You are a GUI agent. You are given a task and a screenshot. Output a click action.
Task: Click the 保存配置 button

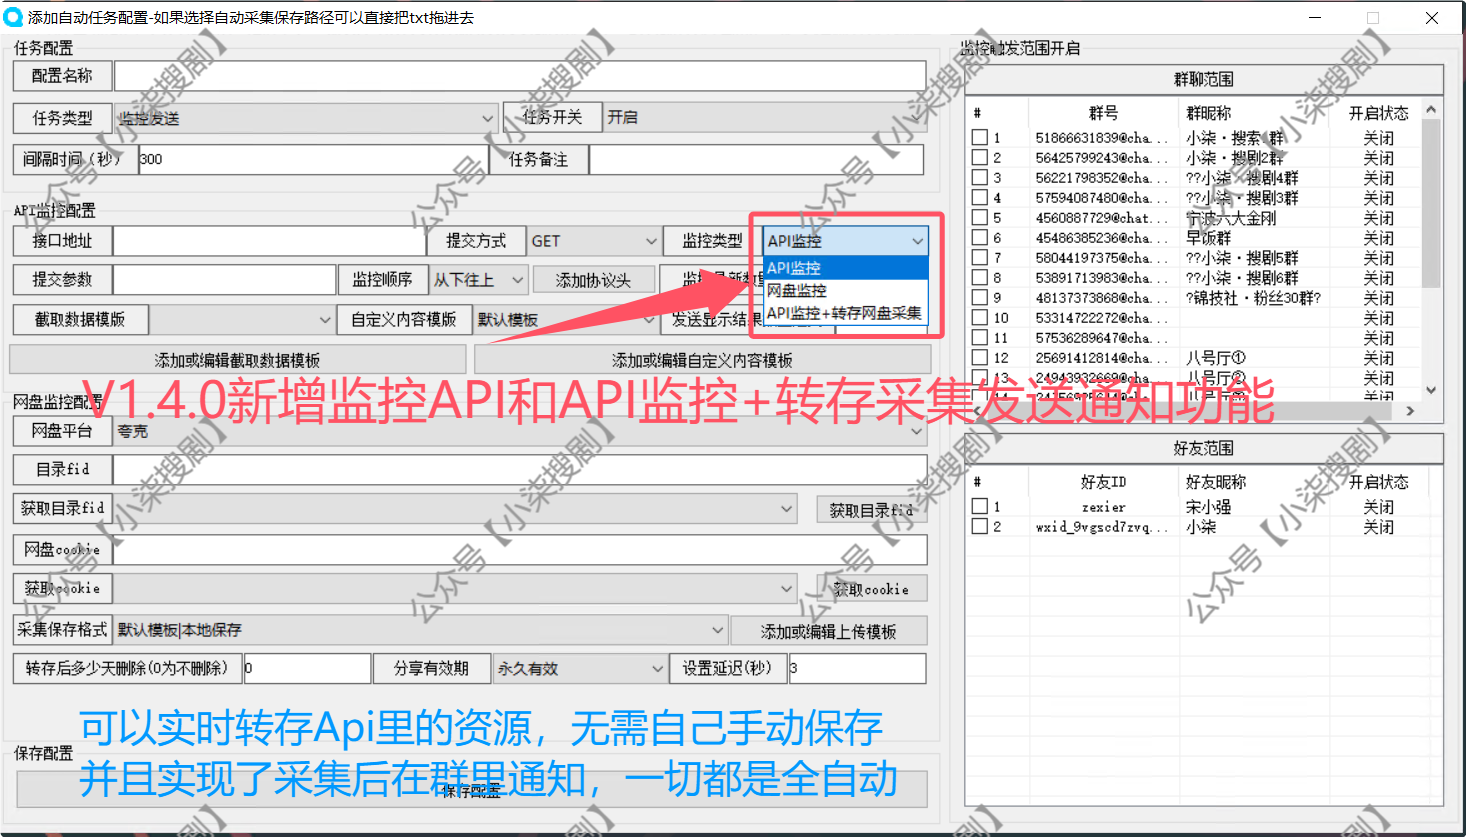472,789
